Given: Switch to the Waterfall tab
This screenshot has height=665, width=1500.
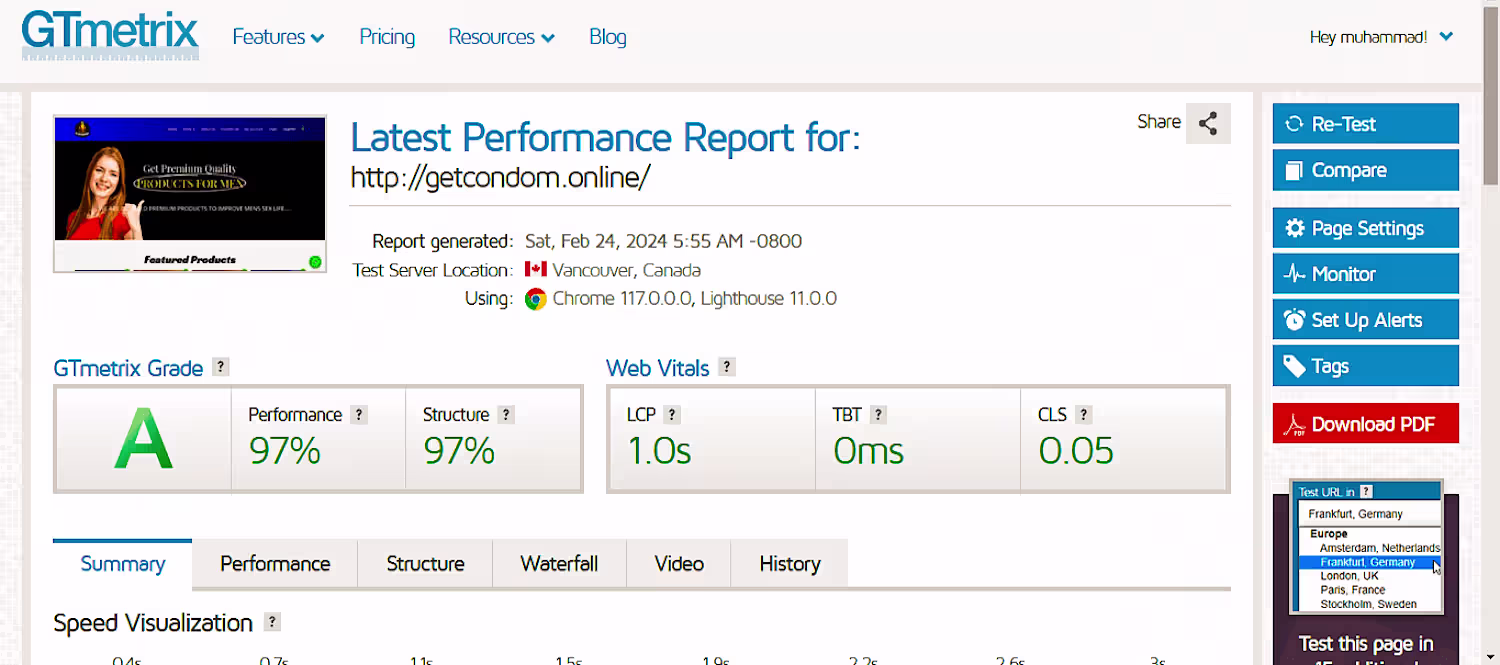Looking at the screenshot, I should pyautogui.click(x=559, y=563).
